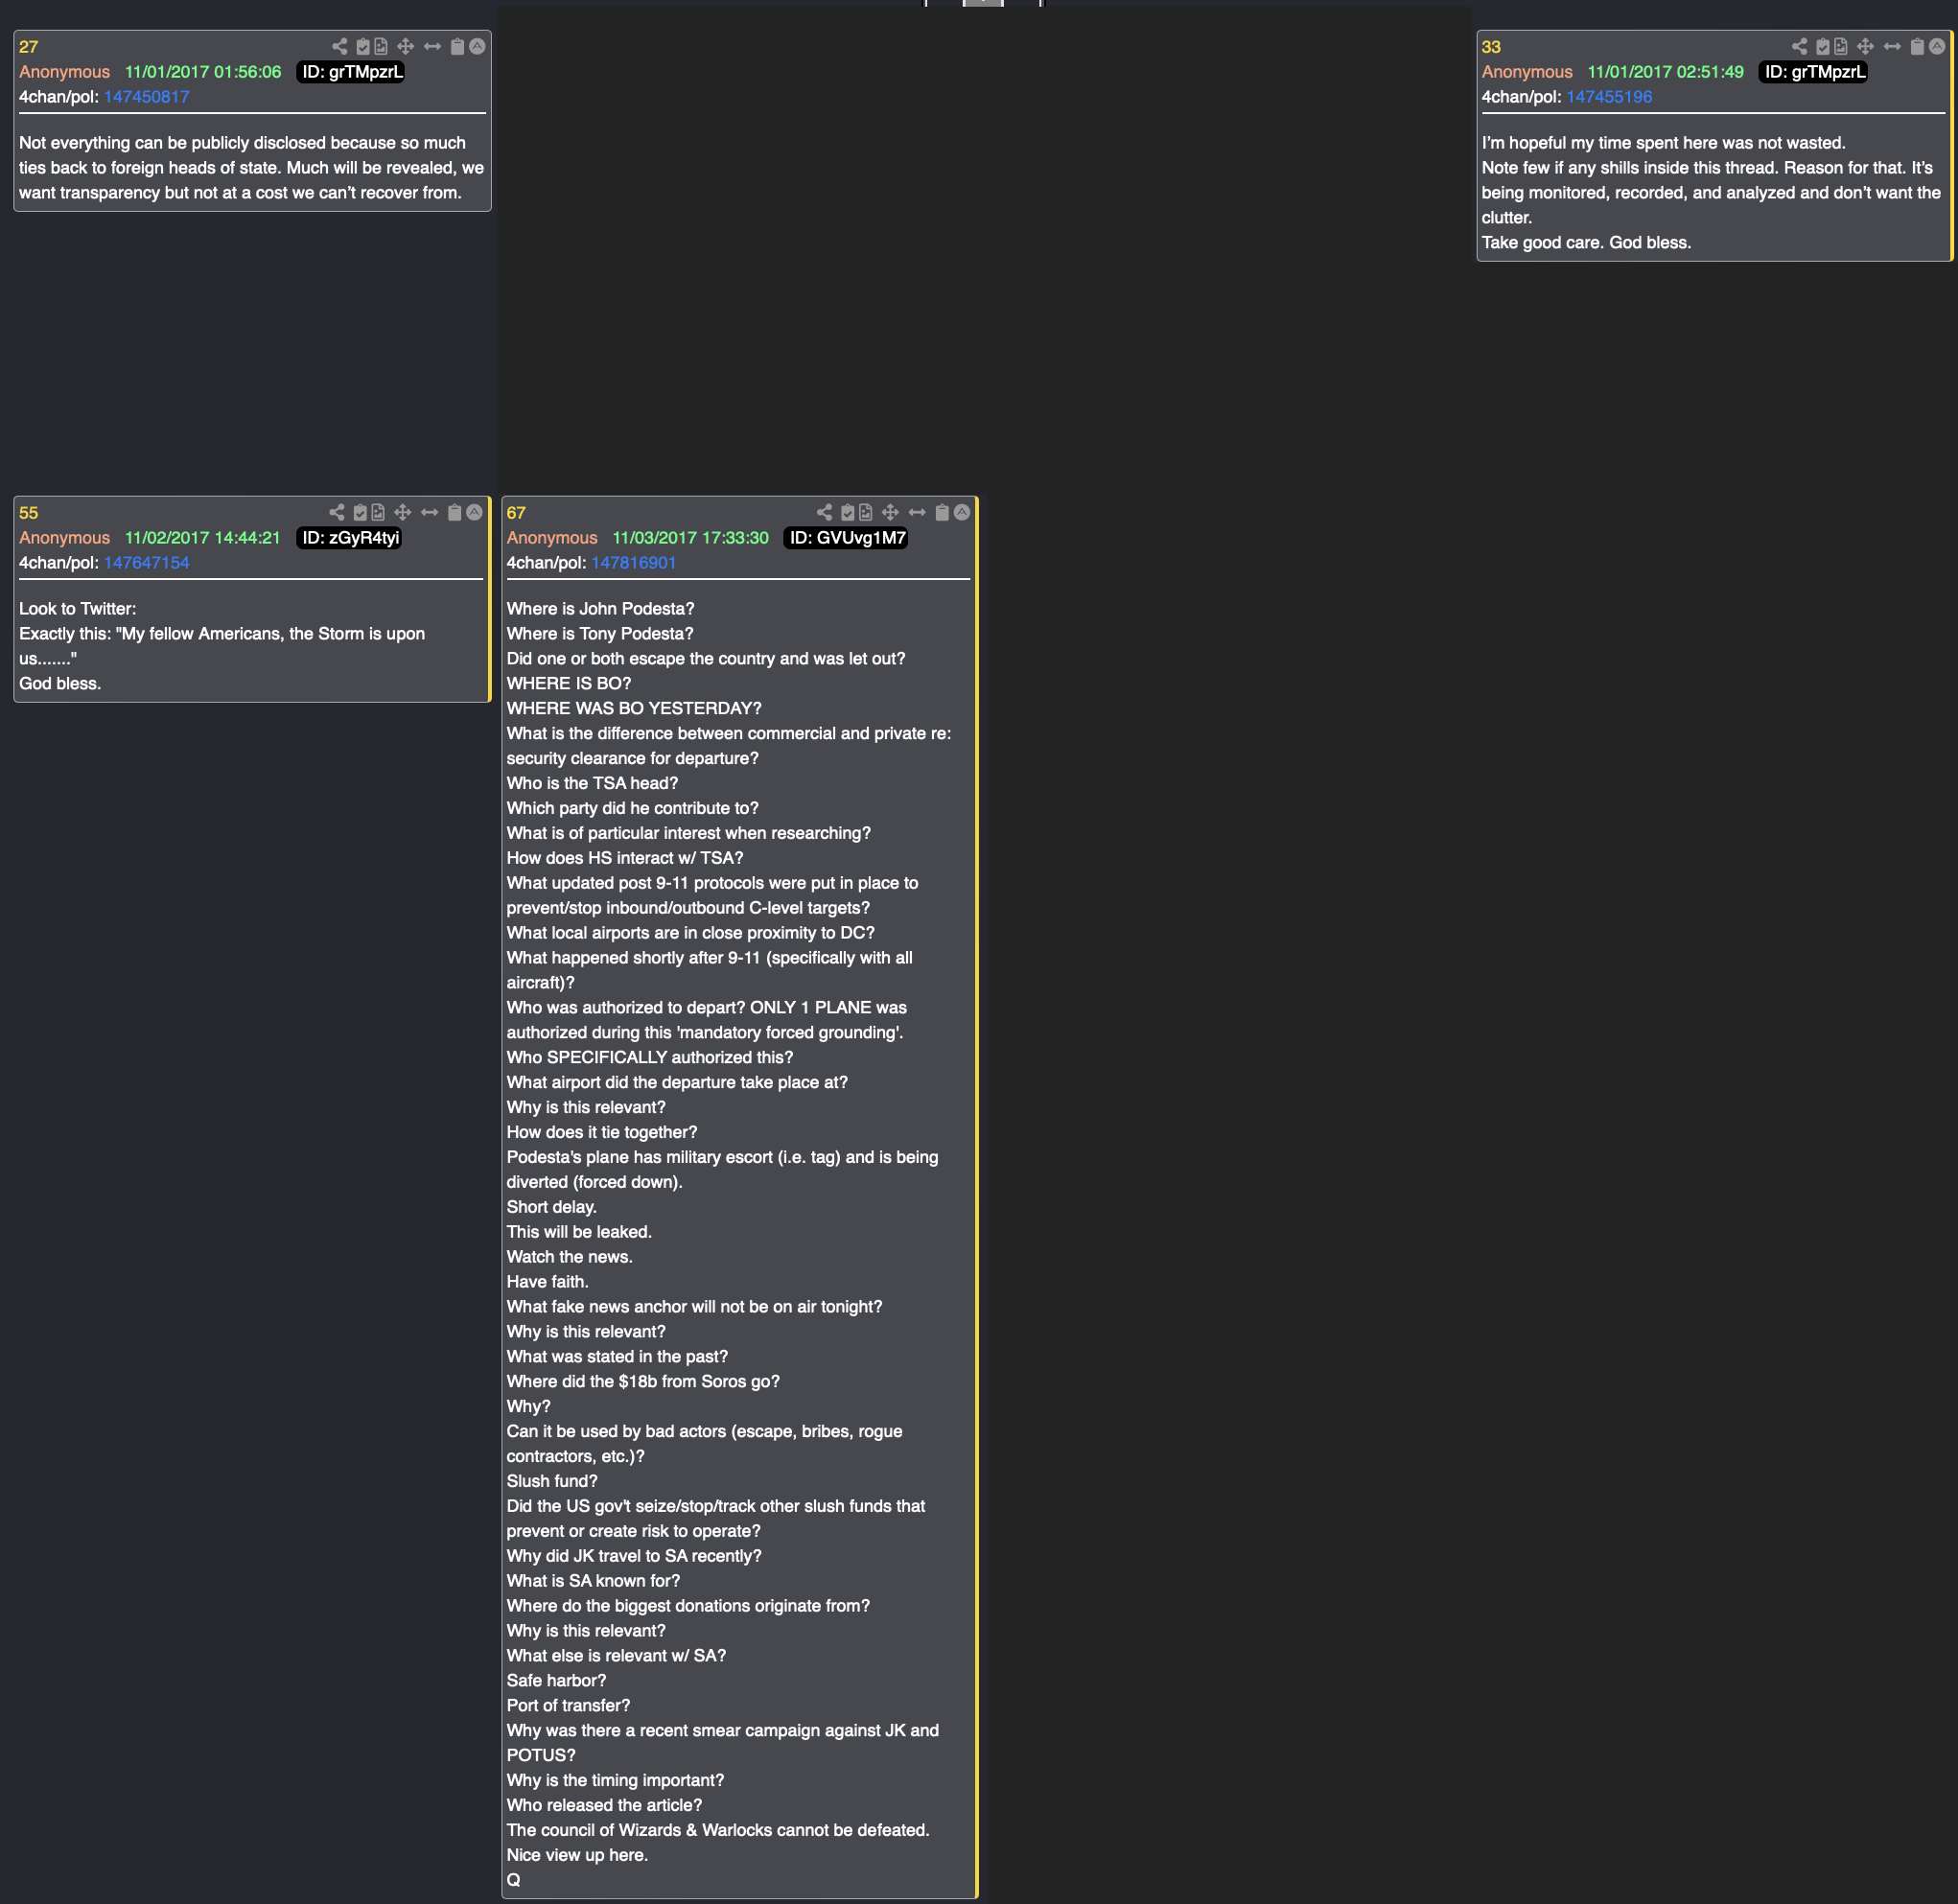The width and height of the screenshot is (1958, 1904).
Task: Collapse post 33 using chevron circle
Action: (x=1937, y=46)
